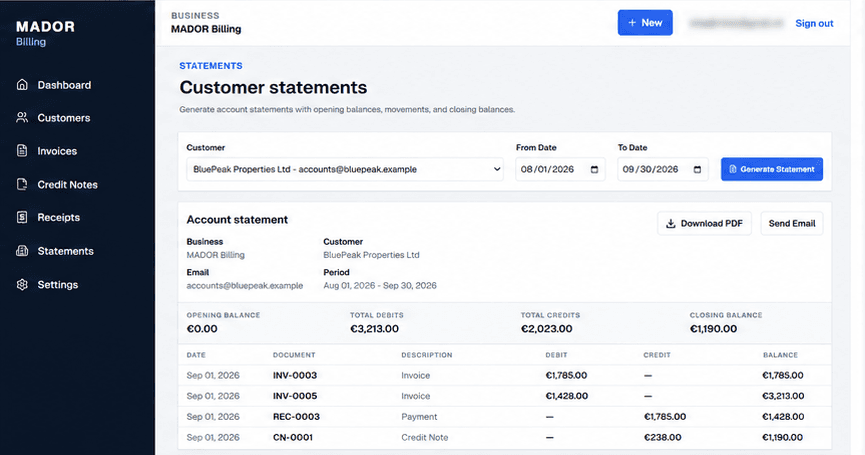This screenshot has height=455, width=865.
Task: Click the DATE column header
Action: tap(196, 355)
